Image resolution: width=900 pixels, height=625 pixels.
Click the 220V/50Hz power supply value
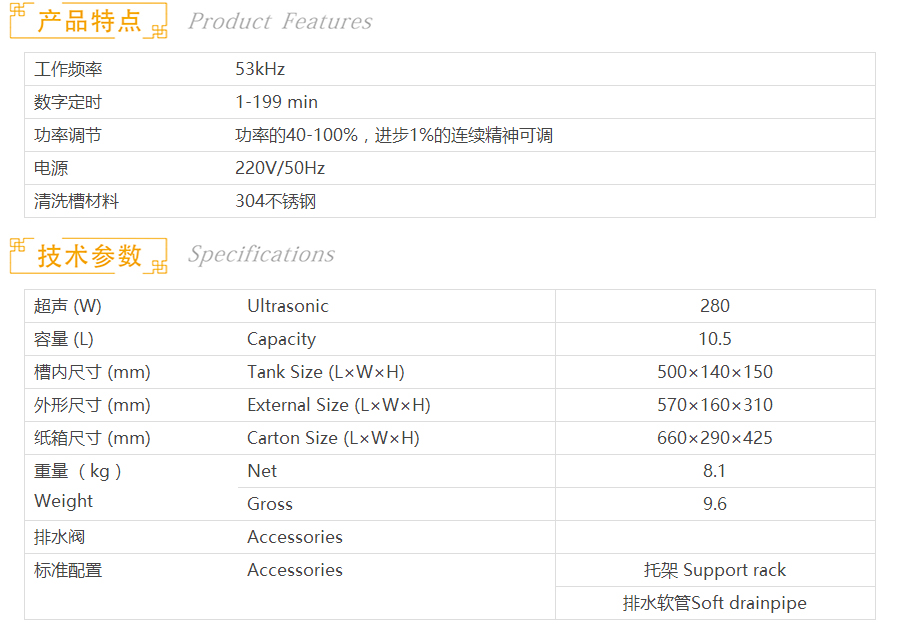(x=280, y=168)
